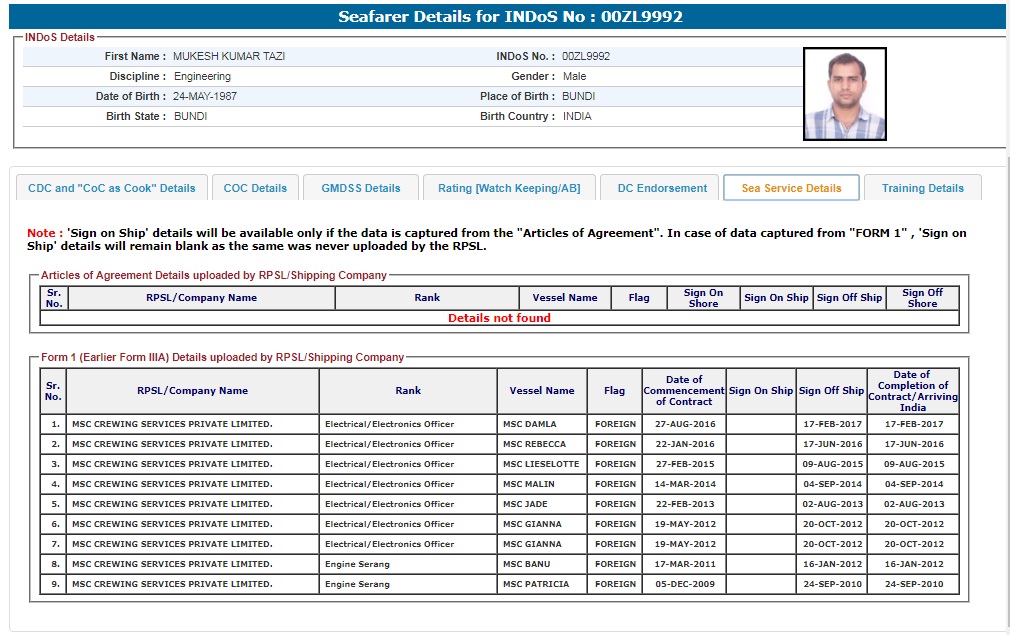Click the Sign Off Ship header in Form 1 table

coord(831,391)
